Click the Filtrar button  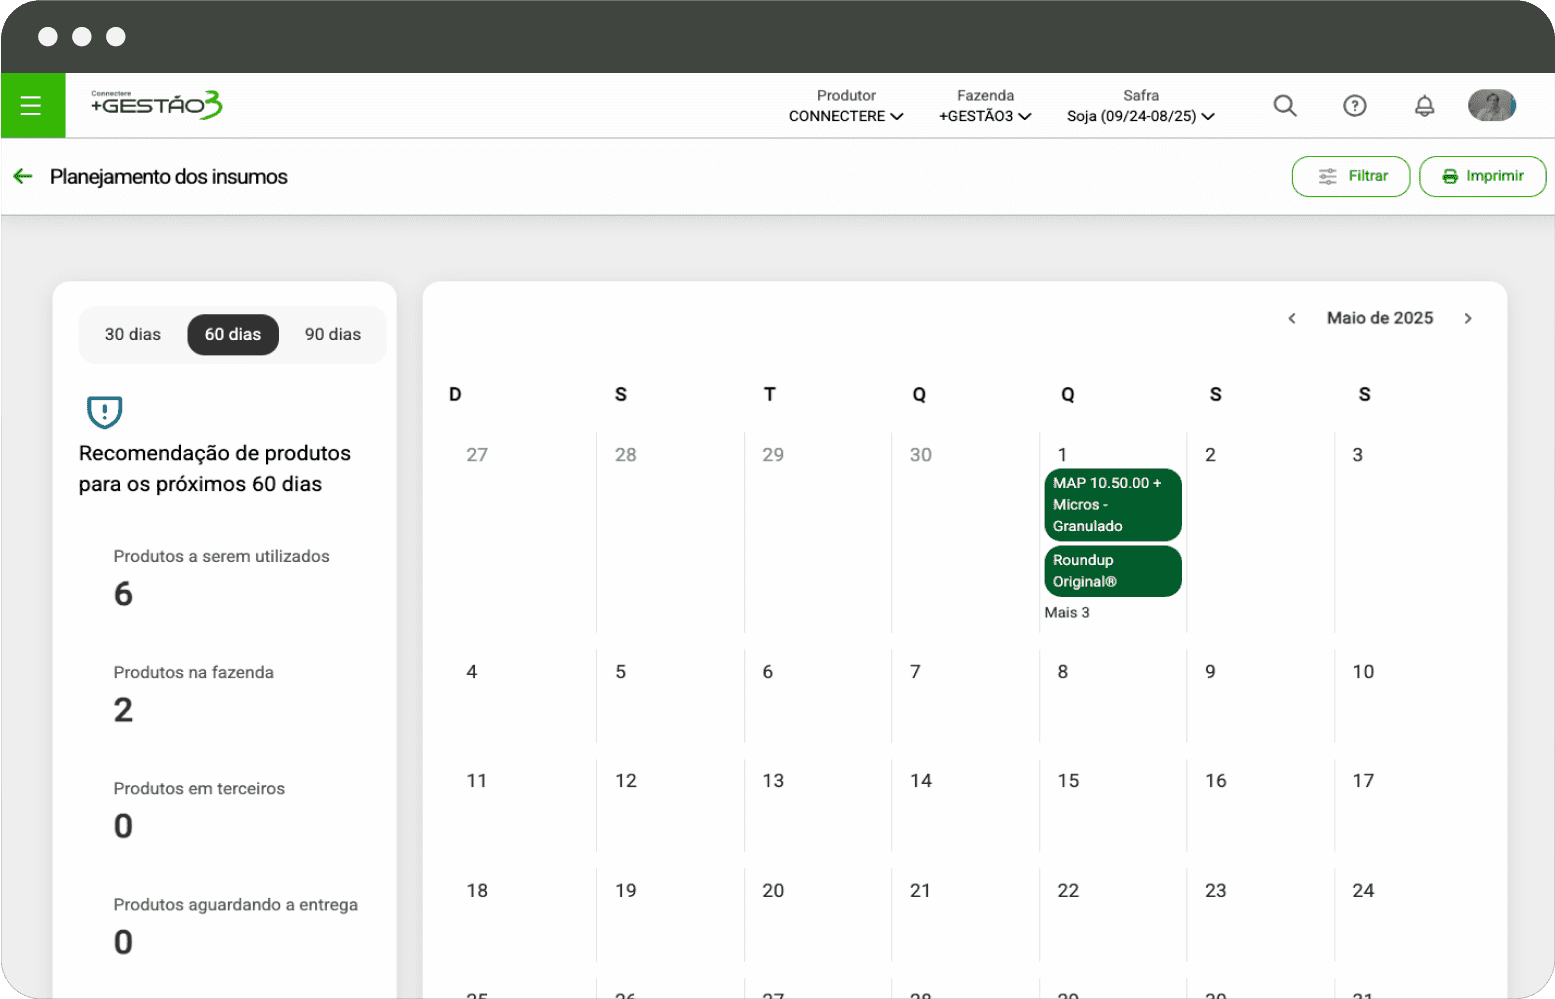click(x=1351, y=177)
